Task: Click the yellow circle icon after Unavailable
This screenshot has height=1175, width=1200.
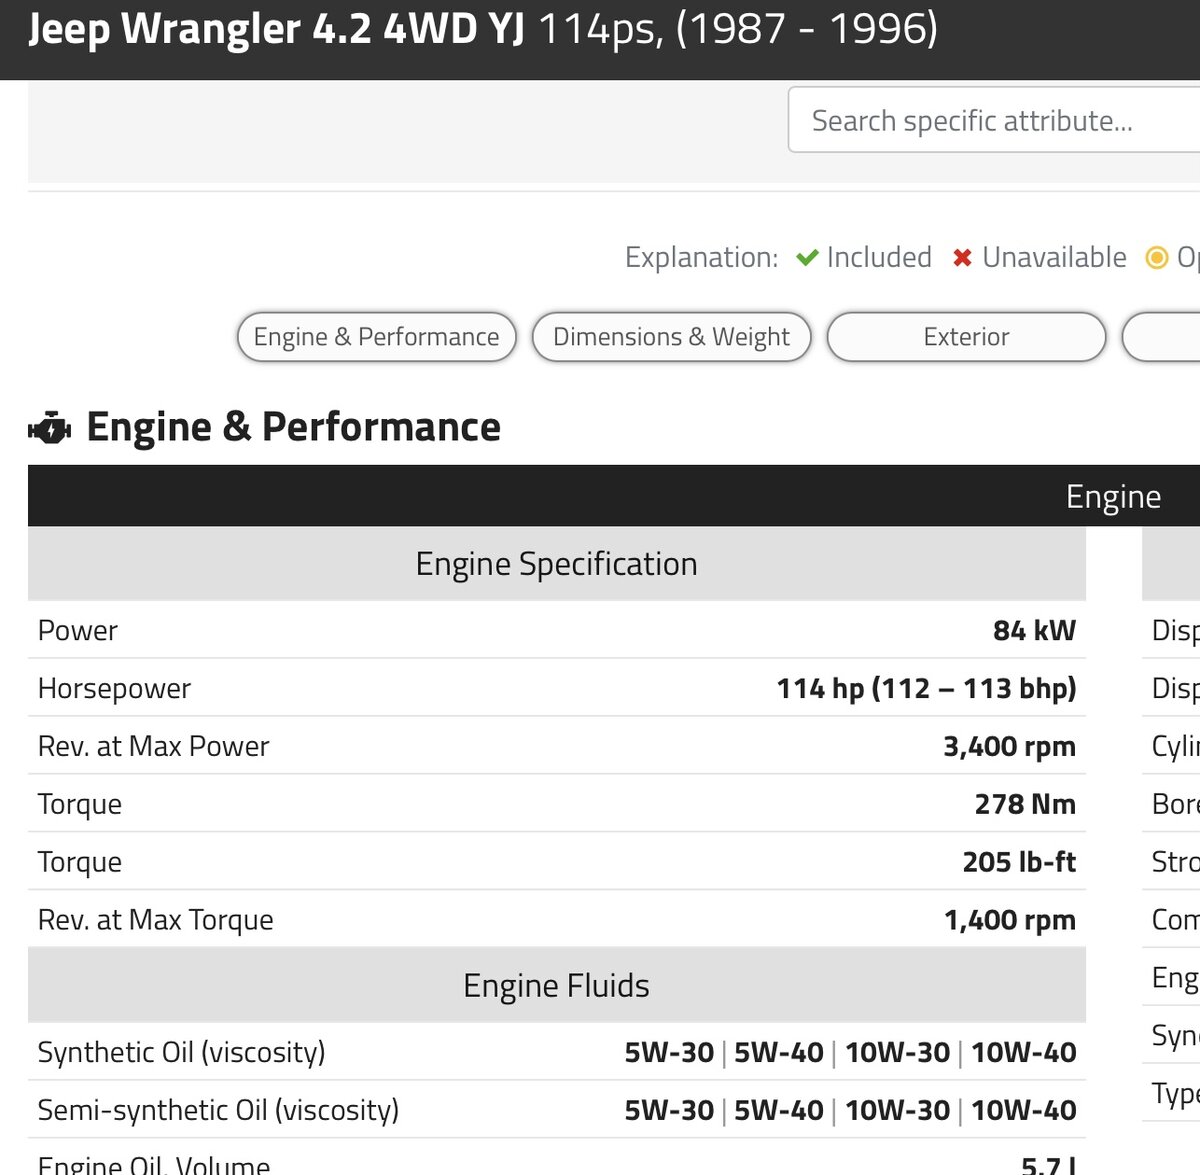Action: [x=1156, y=258]
